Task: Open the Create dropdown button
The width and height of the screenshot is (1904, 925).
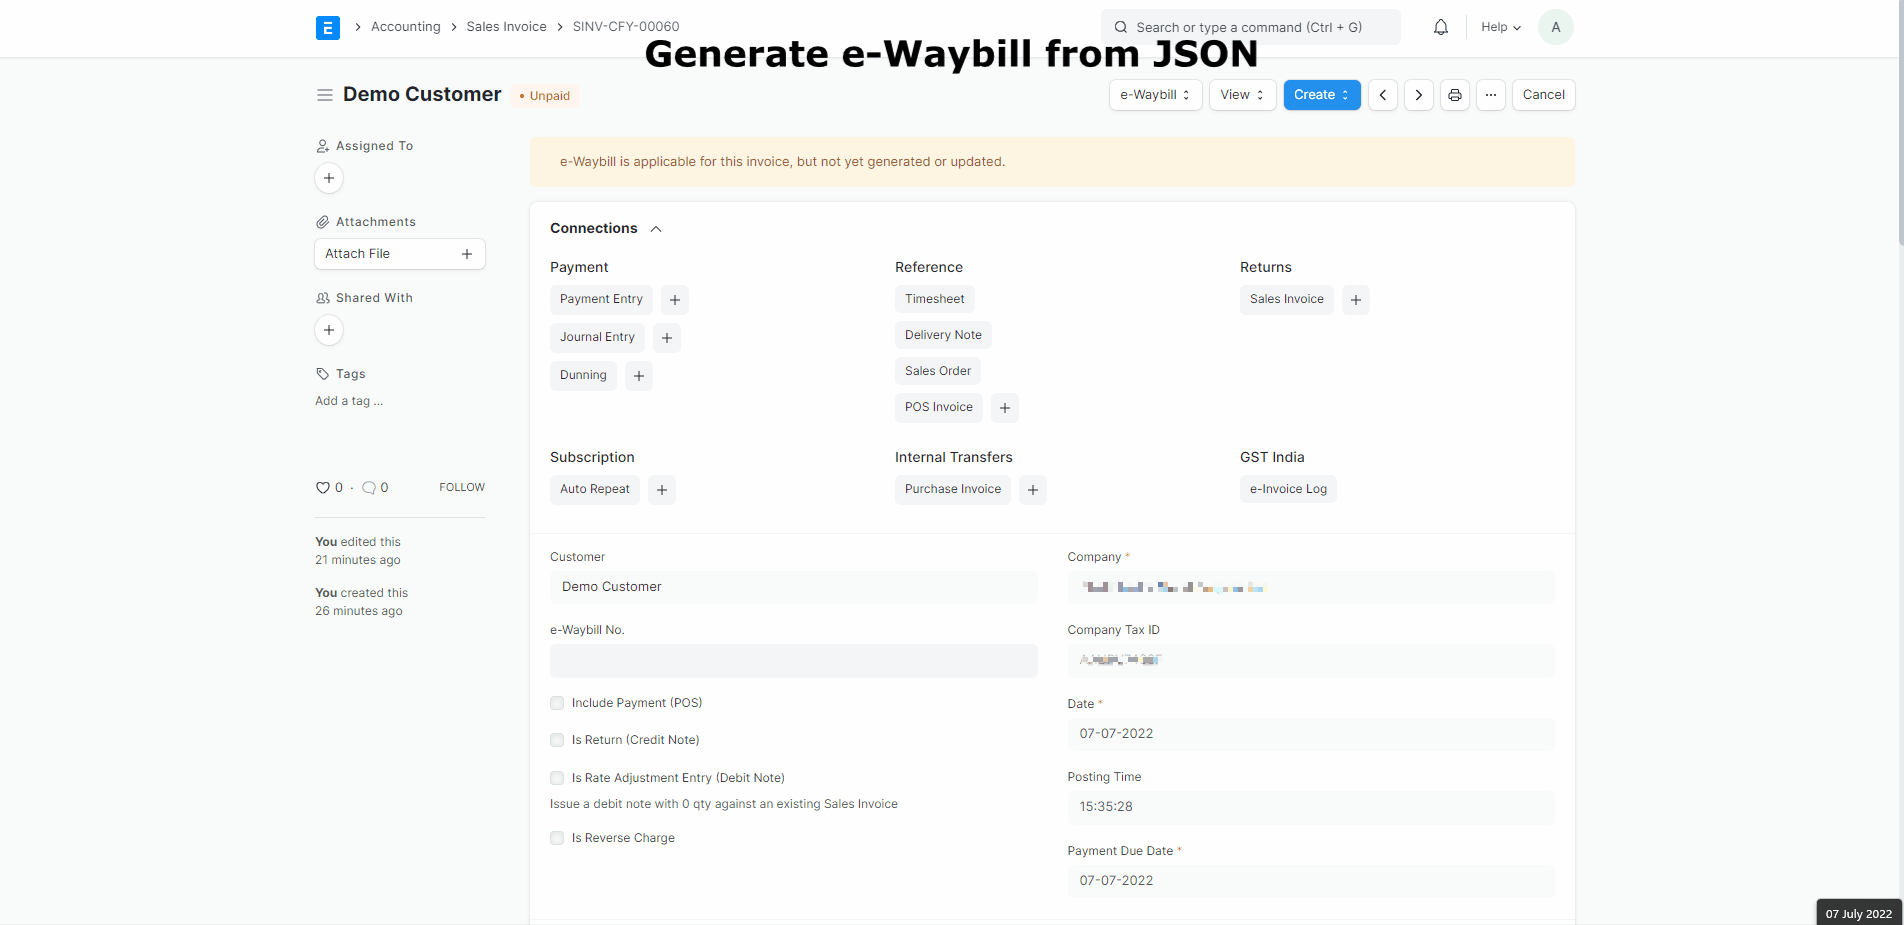Action: (x=1322, y=95)
